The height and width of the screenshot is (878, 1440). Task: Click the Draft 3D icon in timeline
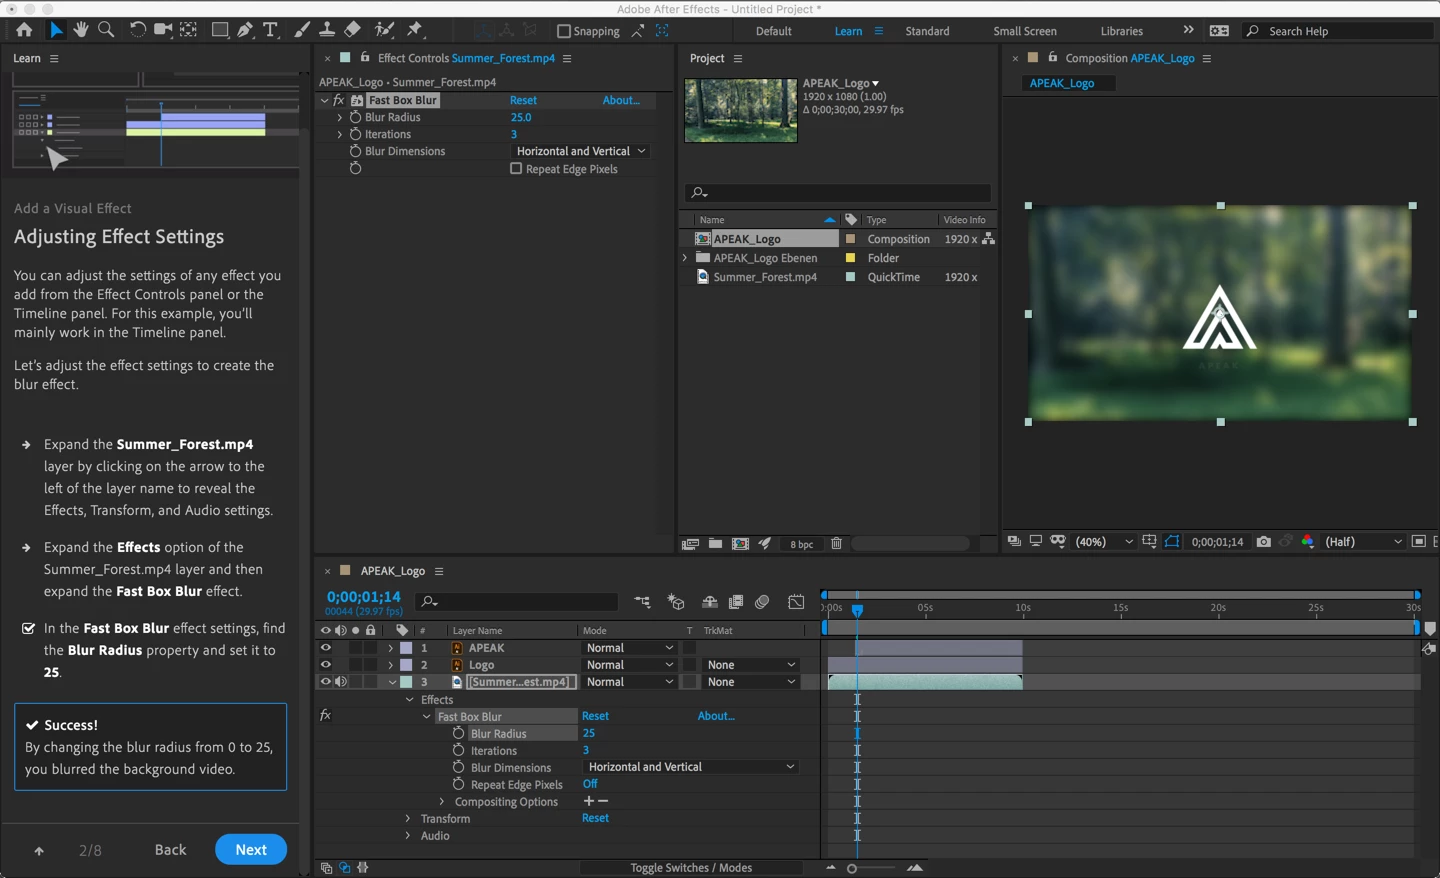tap(676, 602)
